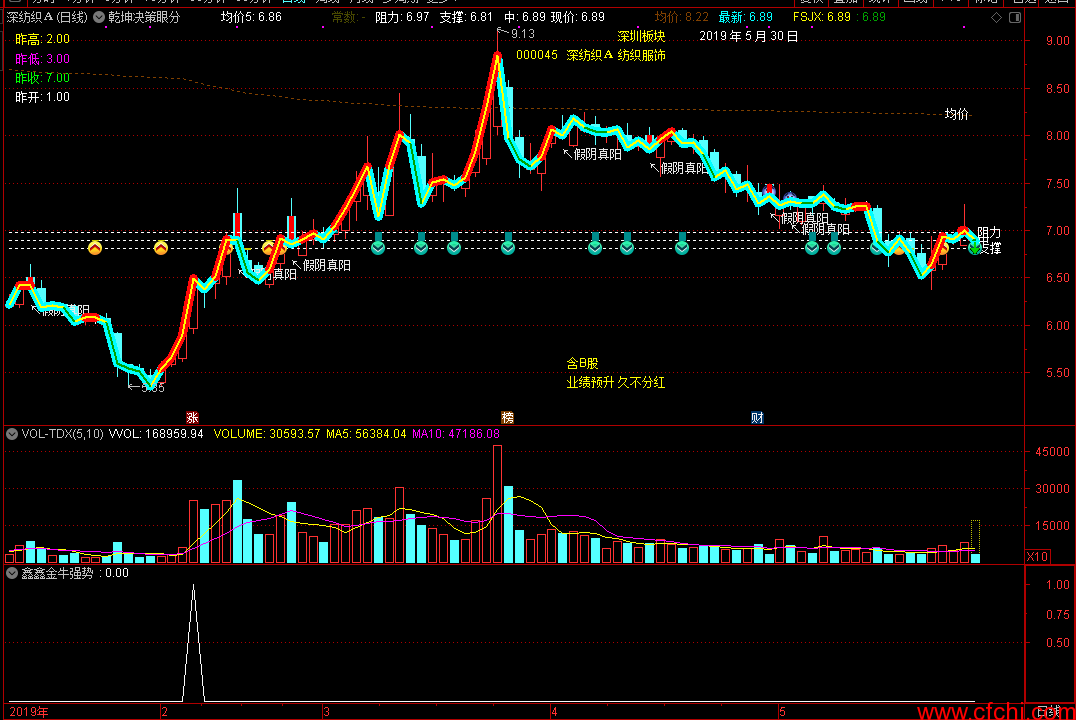Viewport: 1076px width, 720px height.
Task: Open the dropdown beside 乾坤决策眼分 indicator name
Action: click(x=99, y=17)
